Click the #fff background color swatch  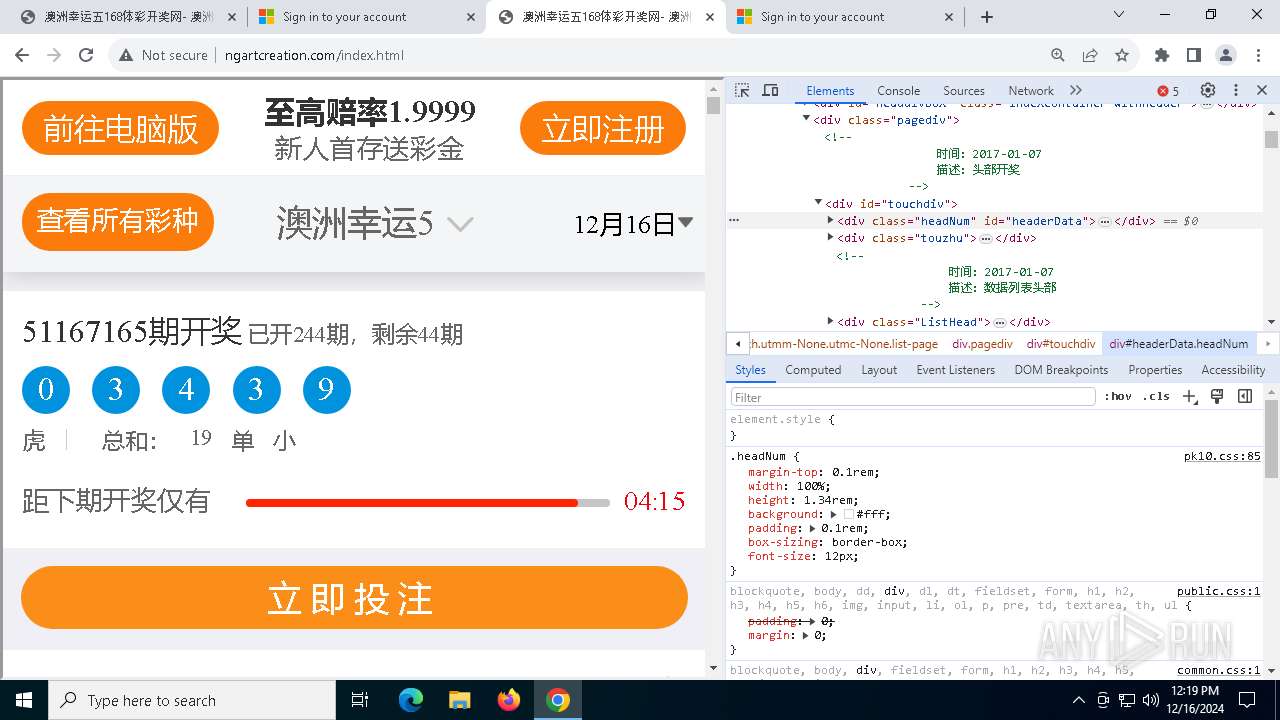coord(848,514)
